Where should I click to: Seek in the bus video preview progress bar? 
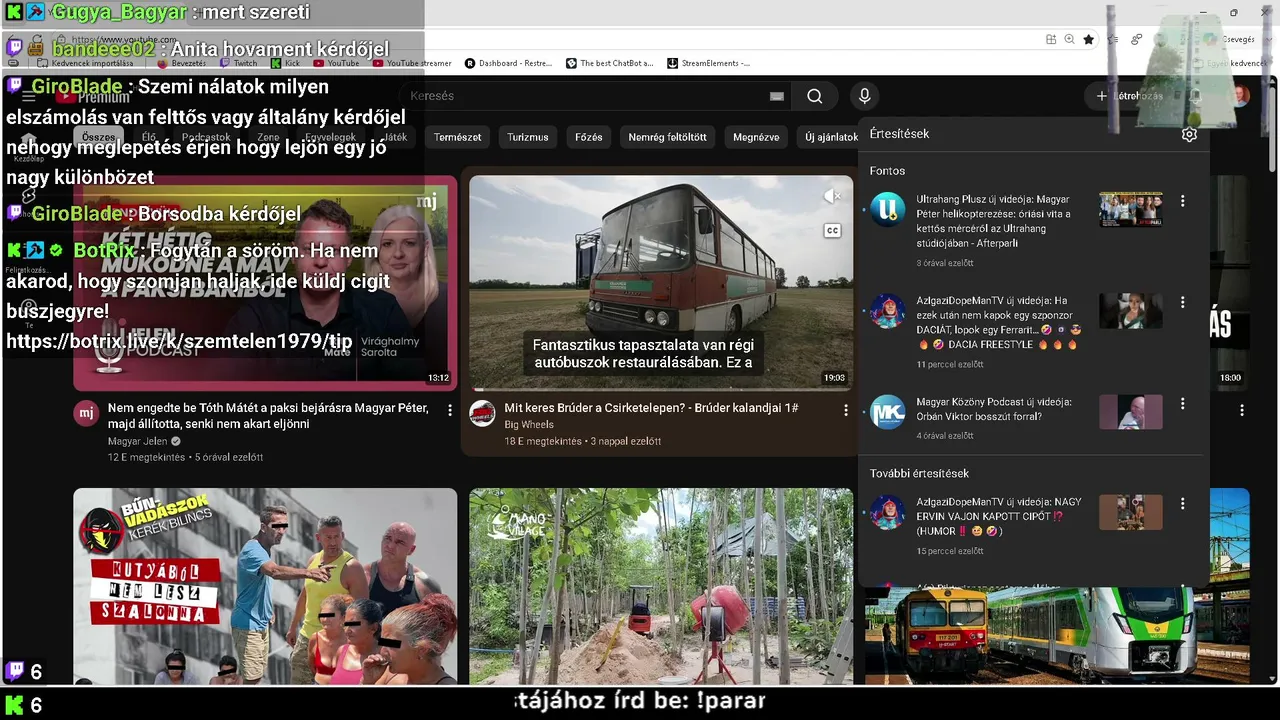point(661,389)
